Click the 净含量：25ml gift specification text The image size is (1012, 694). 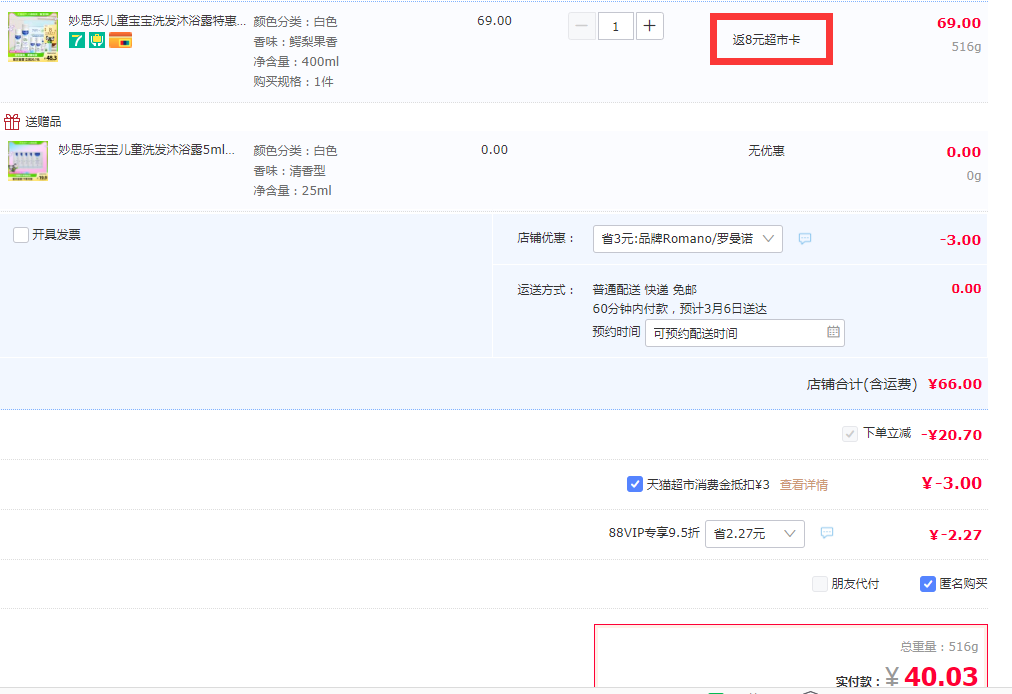pyautogui.click(x=292, y=190)
